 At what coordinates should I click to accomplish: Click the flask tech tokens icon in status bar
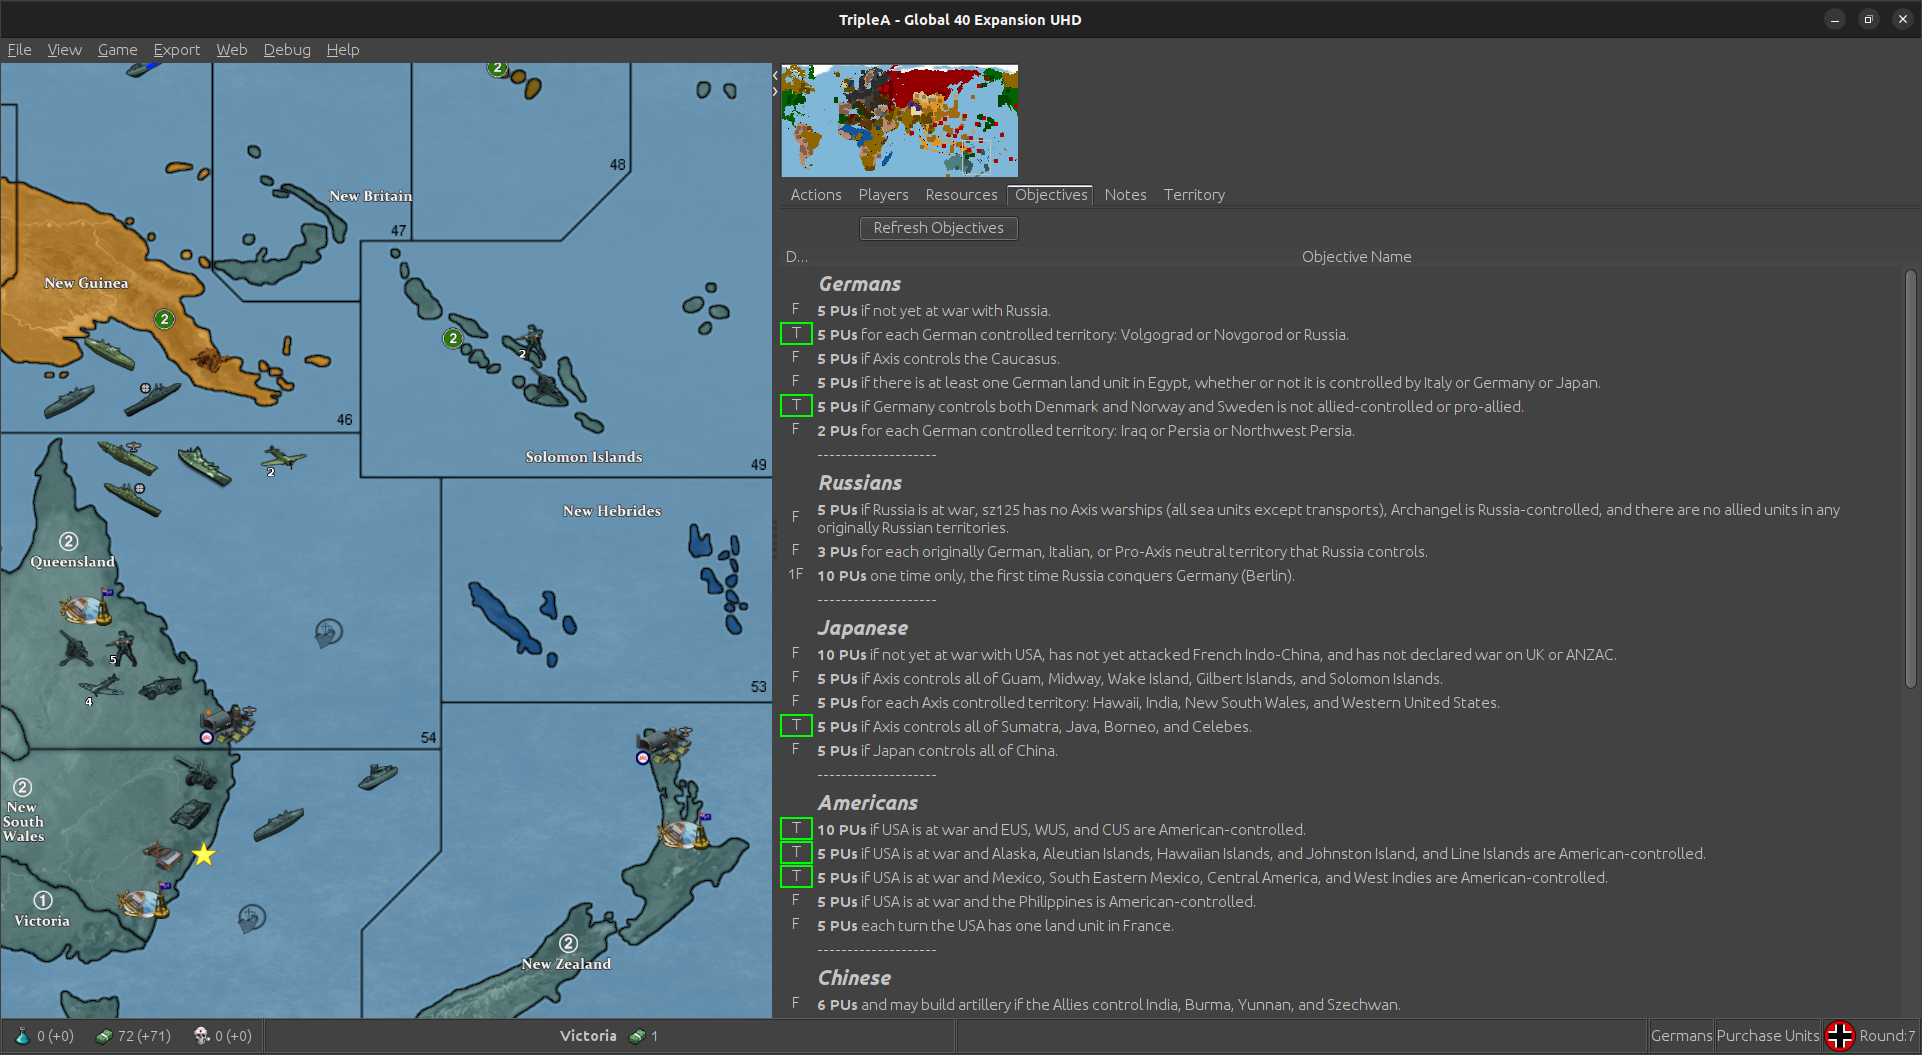tap(22, 1036)
